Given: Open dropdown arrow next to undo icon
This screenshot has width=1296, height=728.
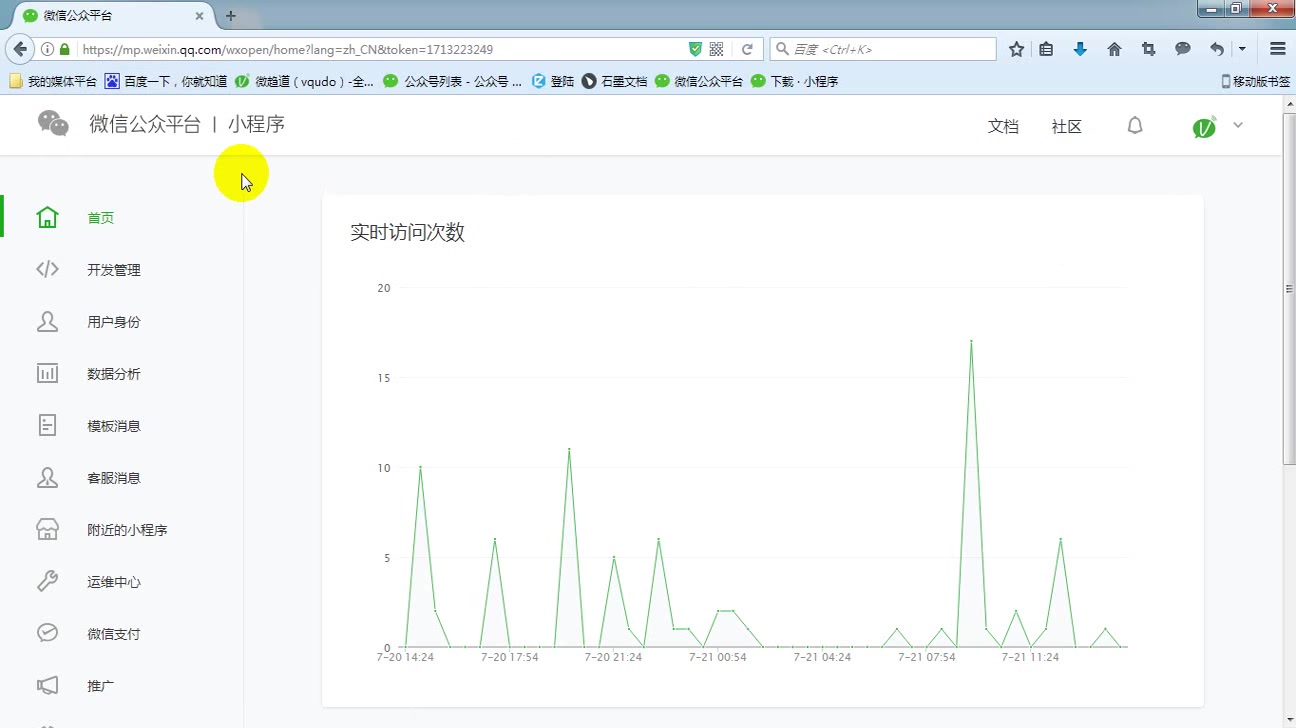Looking at the screenshot, I should 1242,49.
